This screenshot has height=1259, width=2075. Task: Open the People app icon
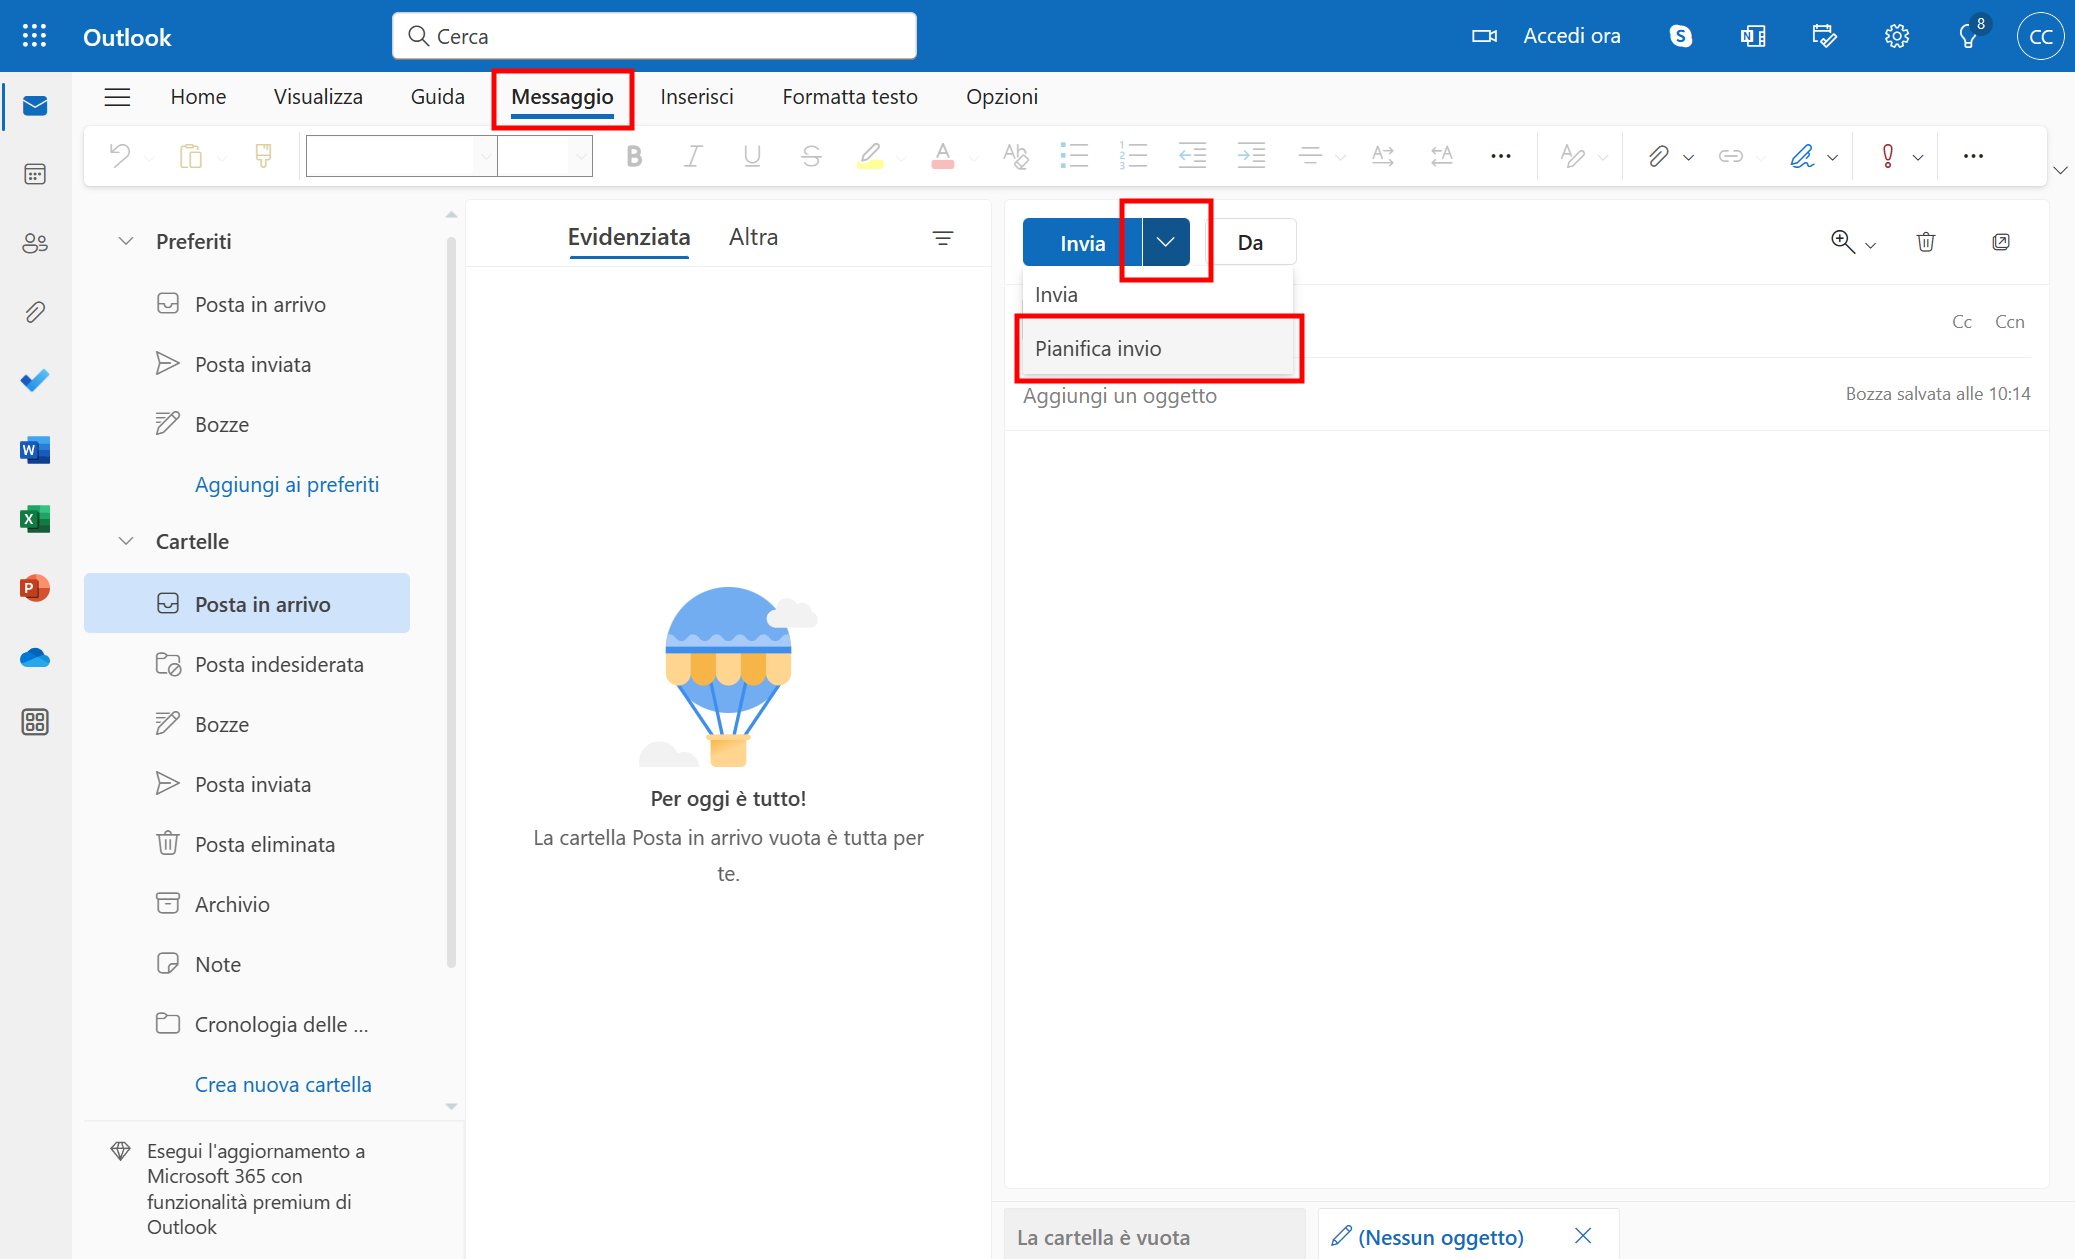click(x=34, y=243)
